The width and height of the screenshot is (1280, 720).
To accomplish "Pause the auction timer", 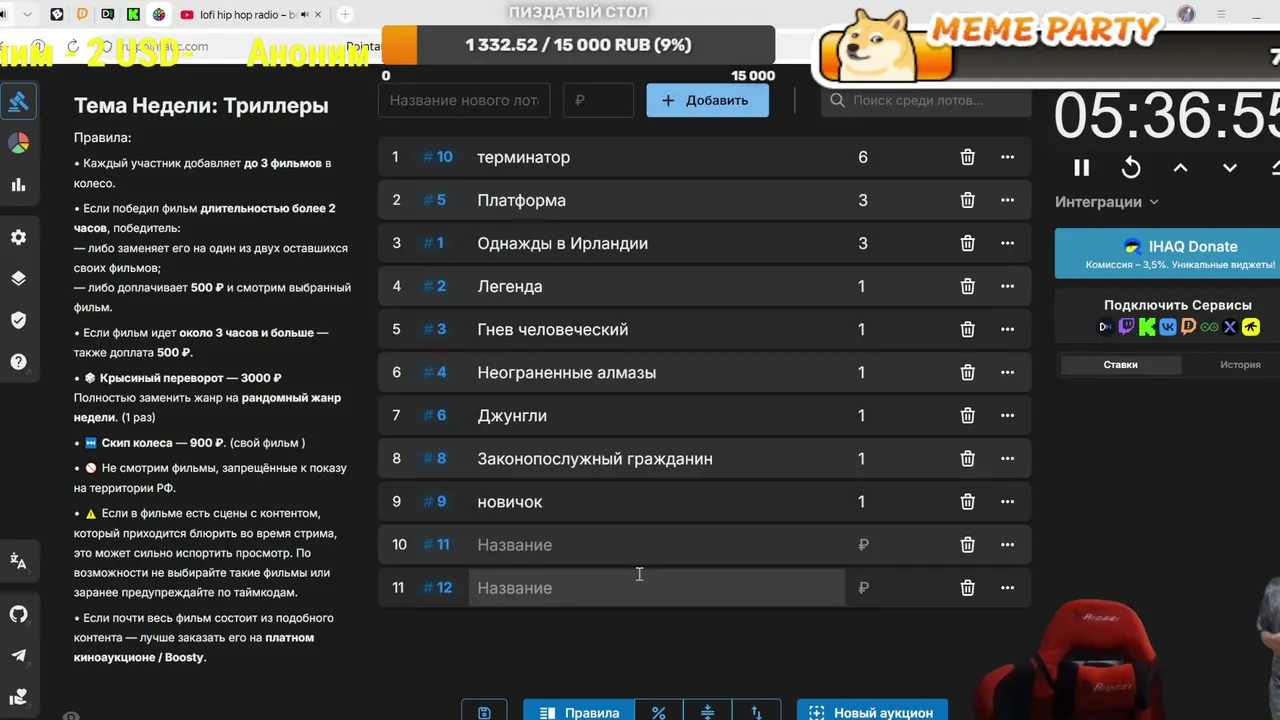I will point(1081,168).
